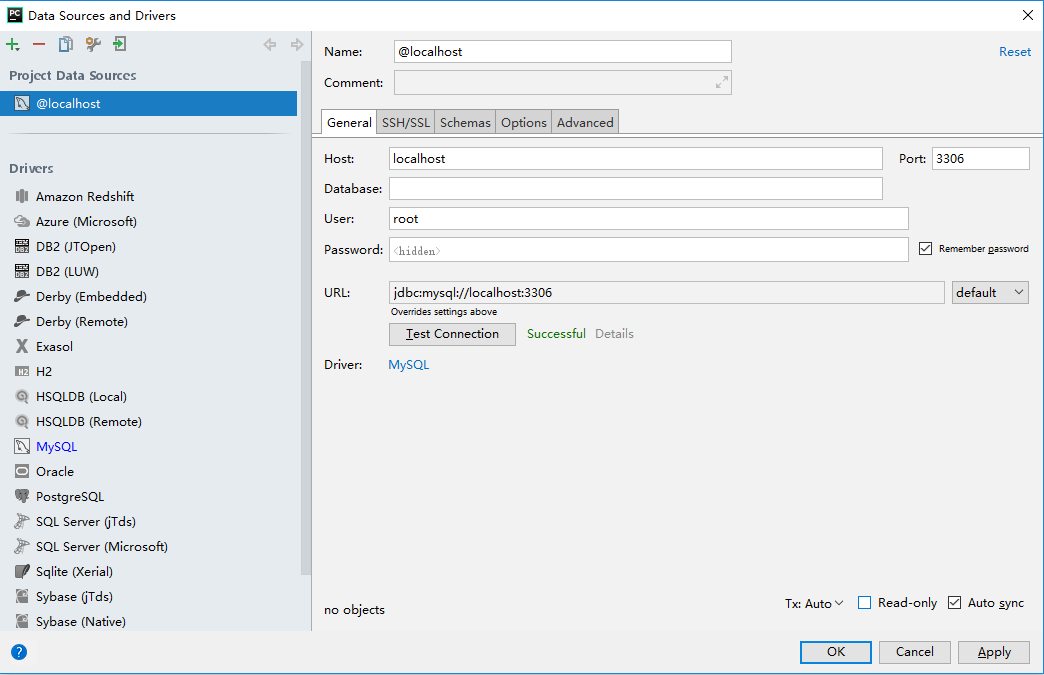Choose the DB2 (JTOpen) driver

click(x=75, y=246)
